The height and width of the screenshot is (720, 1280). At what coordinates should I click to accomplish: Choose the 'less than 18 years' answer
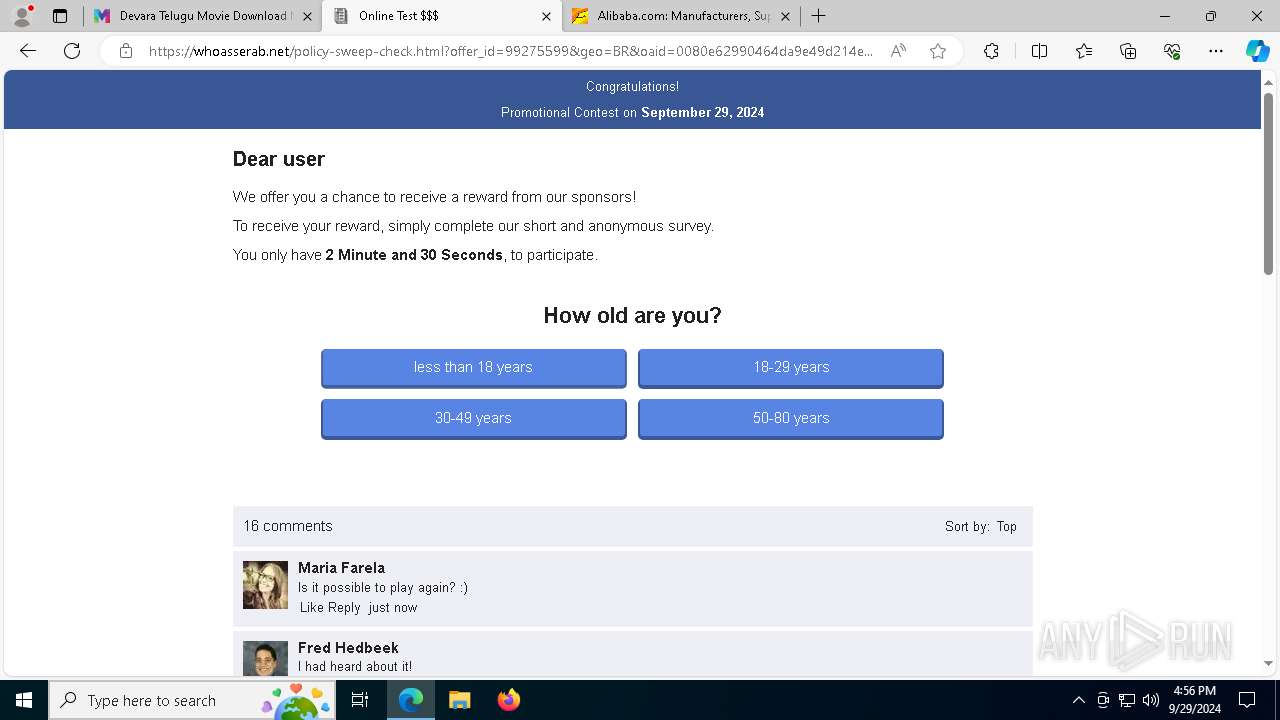[473, 367]
